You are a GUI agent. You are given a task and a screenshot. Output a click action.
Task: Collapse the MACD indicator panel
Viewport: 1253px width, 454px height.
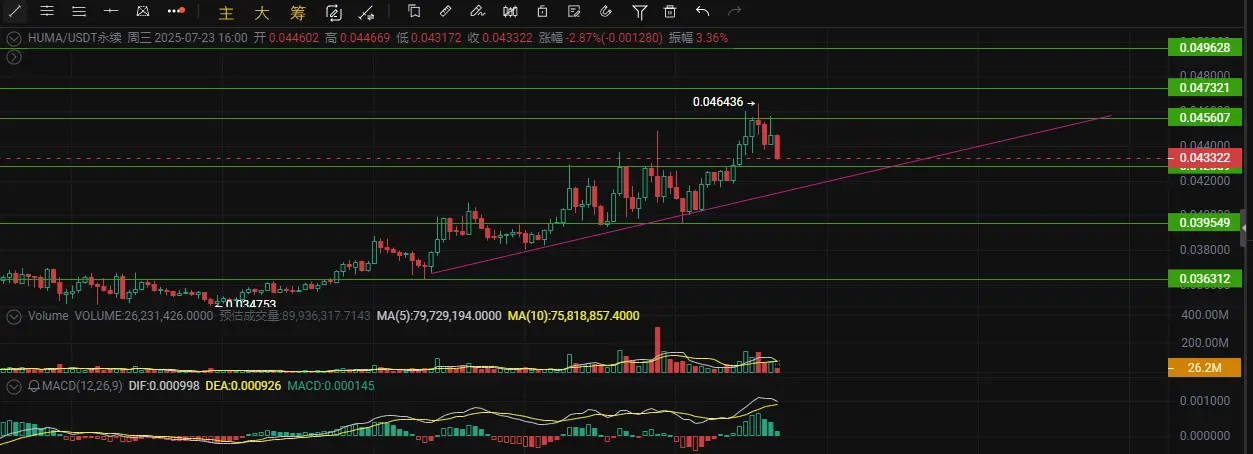(14, 385)
